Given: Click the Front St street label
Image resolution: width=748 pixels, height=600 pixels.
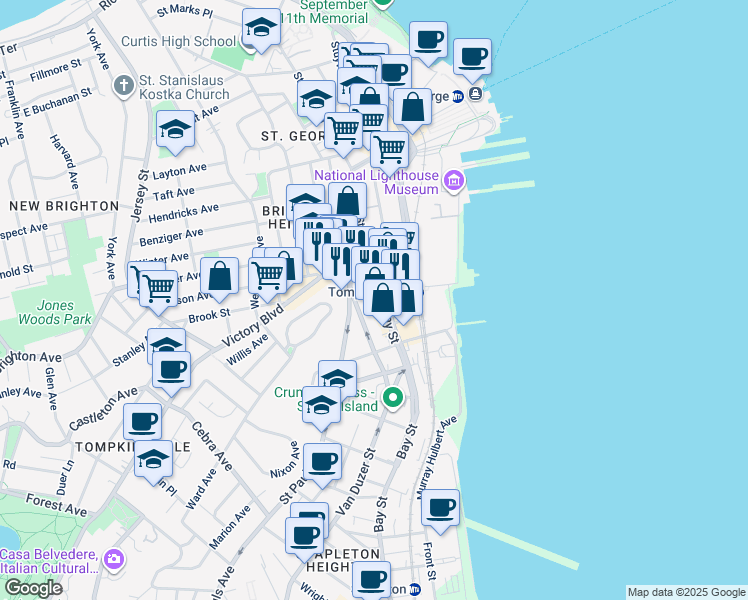Looking at the screenshot, I should point(429,561).
